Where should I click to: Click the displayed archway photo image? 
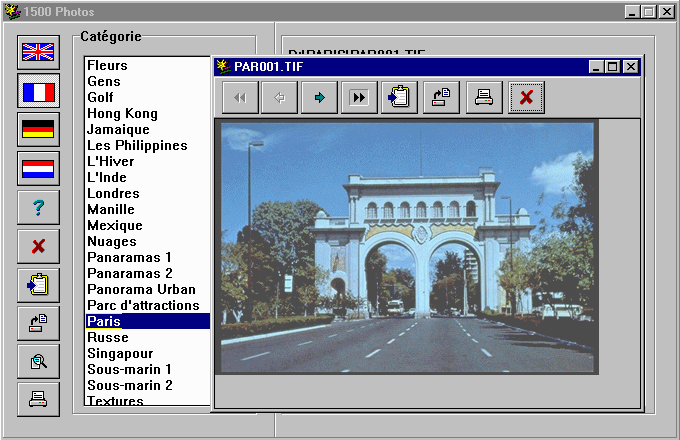coord(408,246)
